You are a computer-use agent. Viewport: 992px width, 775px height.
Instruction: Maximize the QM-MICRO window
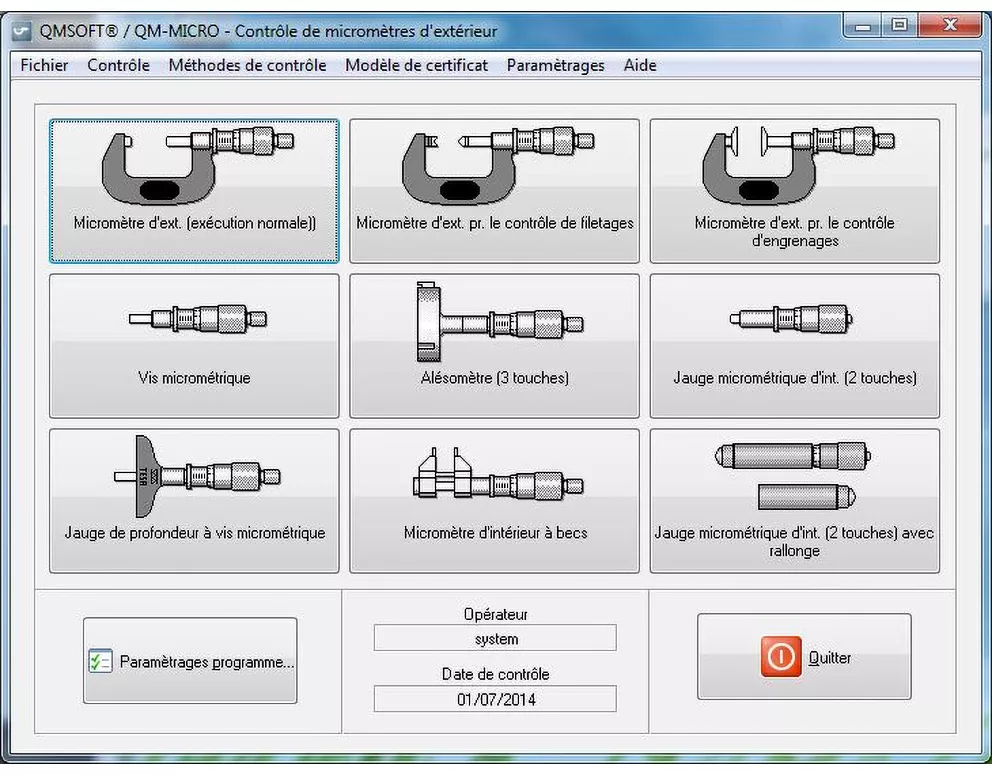(899, 25)
